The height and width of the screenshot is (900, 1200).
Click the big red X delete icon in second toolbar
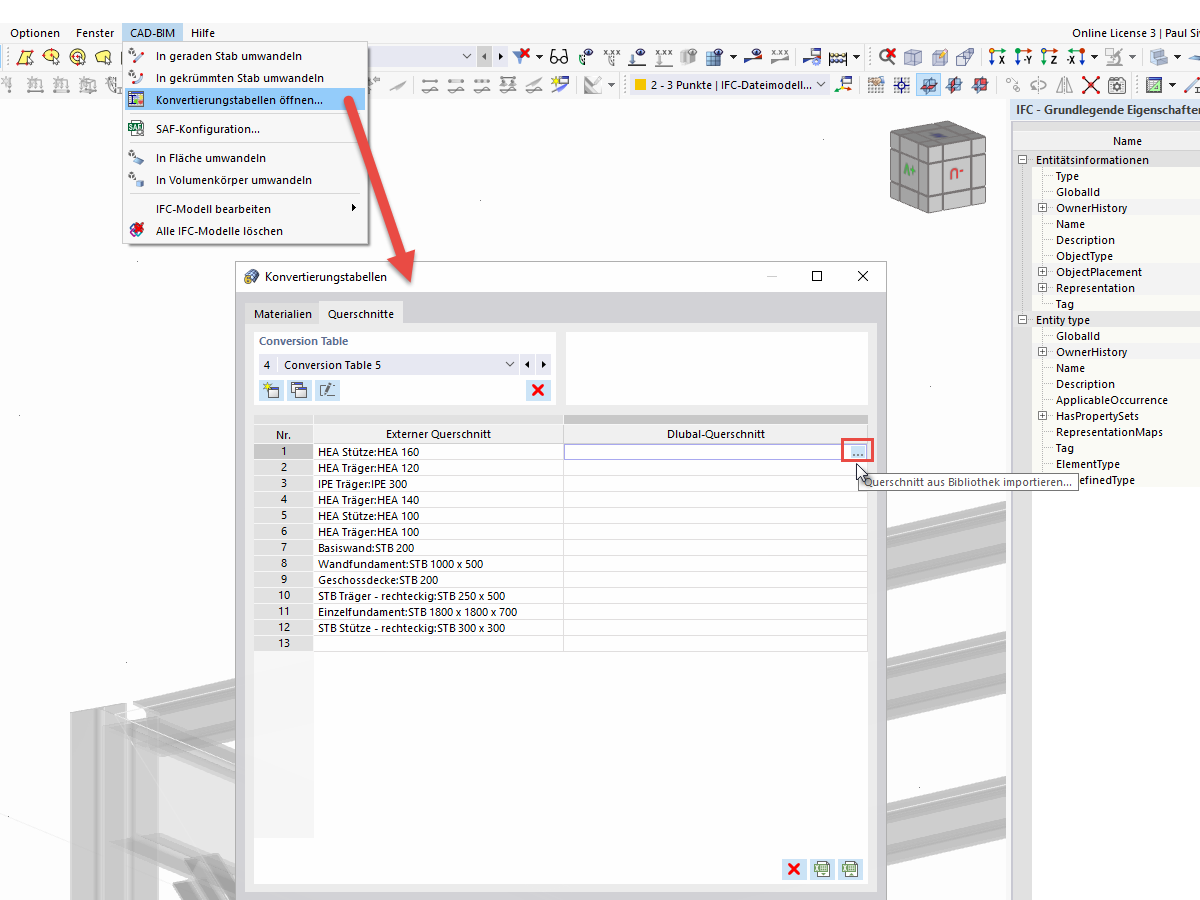tap(1091, 85)
